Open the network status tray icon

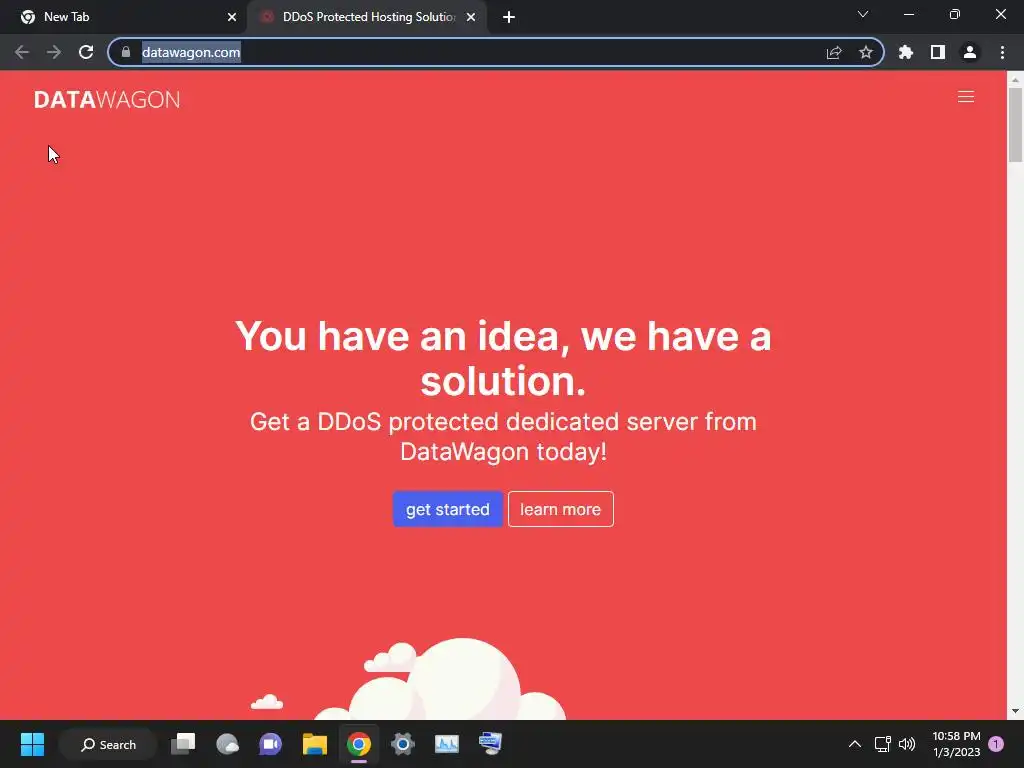click(x=883, y=744)
